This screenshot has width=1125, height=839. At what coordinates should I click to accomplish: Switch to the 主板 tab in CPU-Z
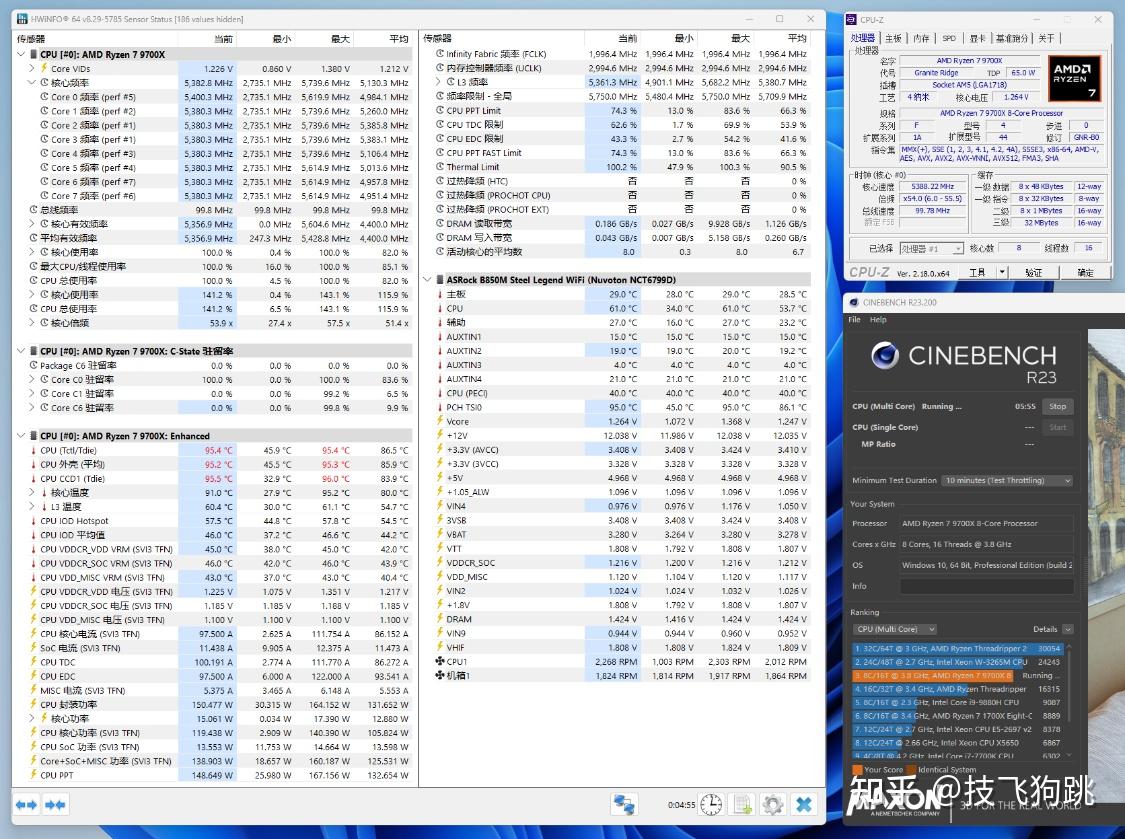click(x=893, y=38)
